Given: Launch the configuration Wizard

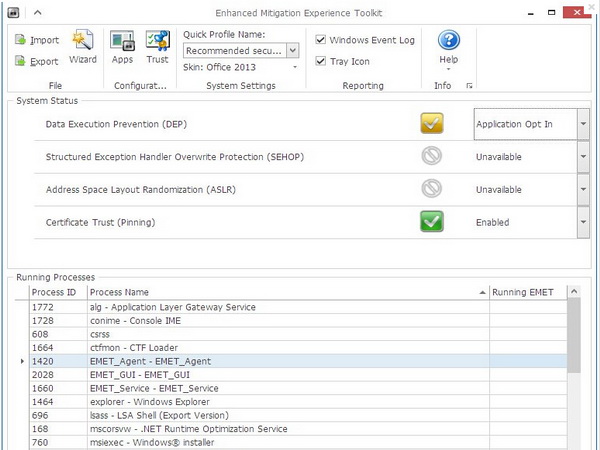Looking at the screenshot, I should coord(83,47).
